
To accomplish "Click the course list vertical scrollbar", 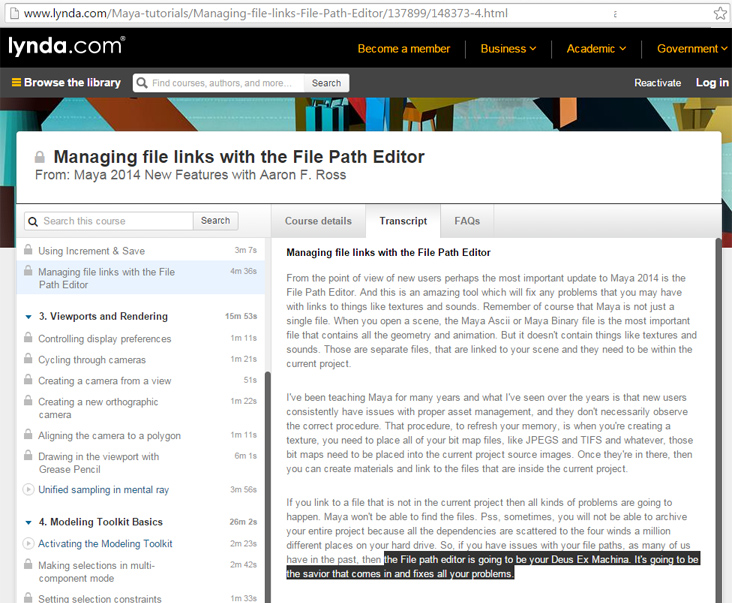I will click(266, 480).
